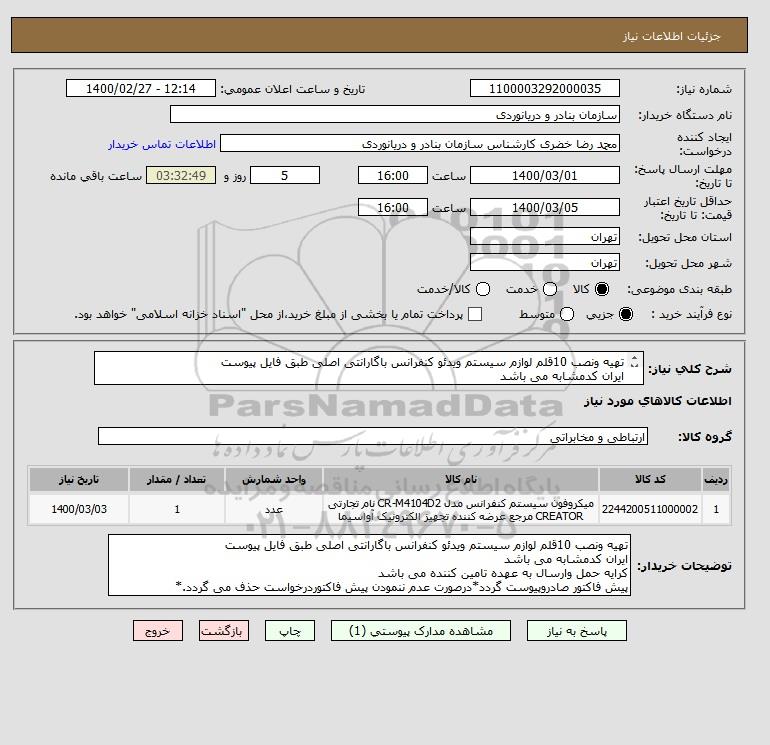
Task: Click the واحد شمارش column header
Action: [x=274, y=479]
